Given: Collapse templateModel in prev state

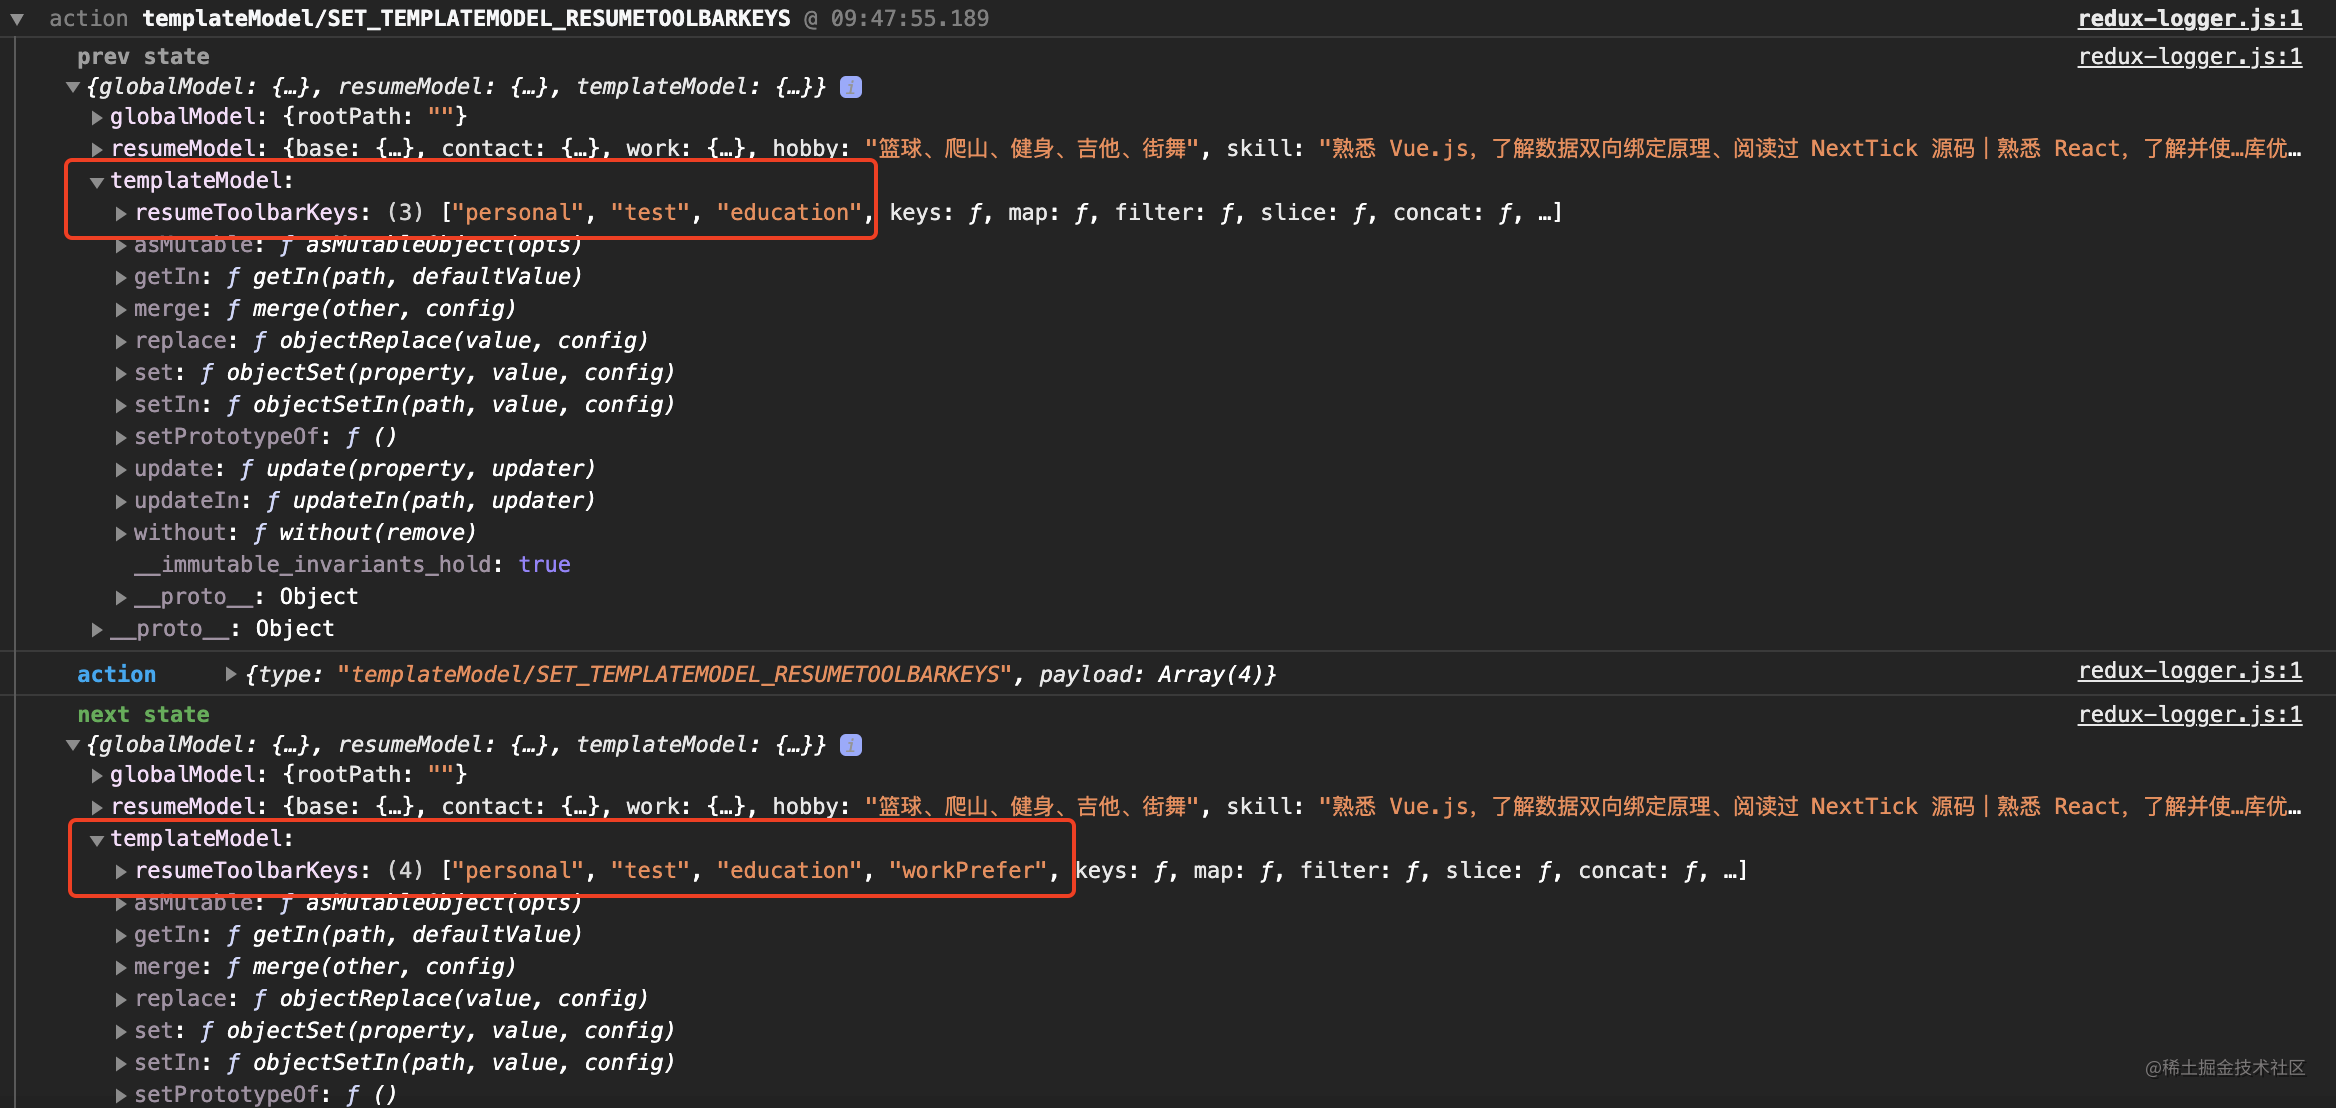Looking at the screenshot, I should 97,181.
